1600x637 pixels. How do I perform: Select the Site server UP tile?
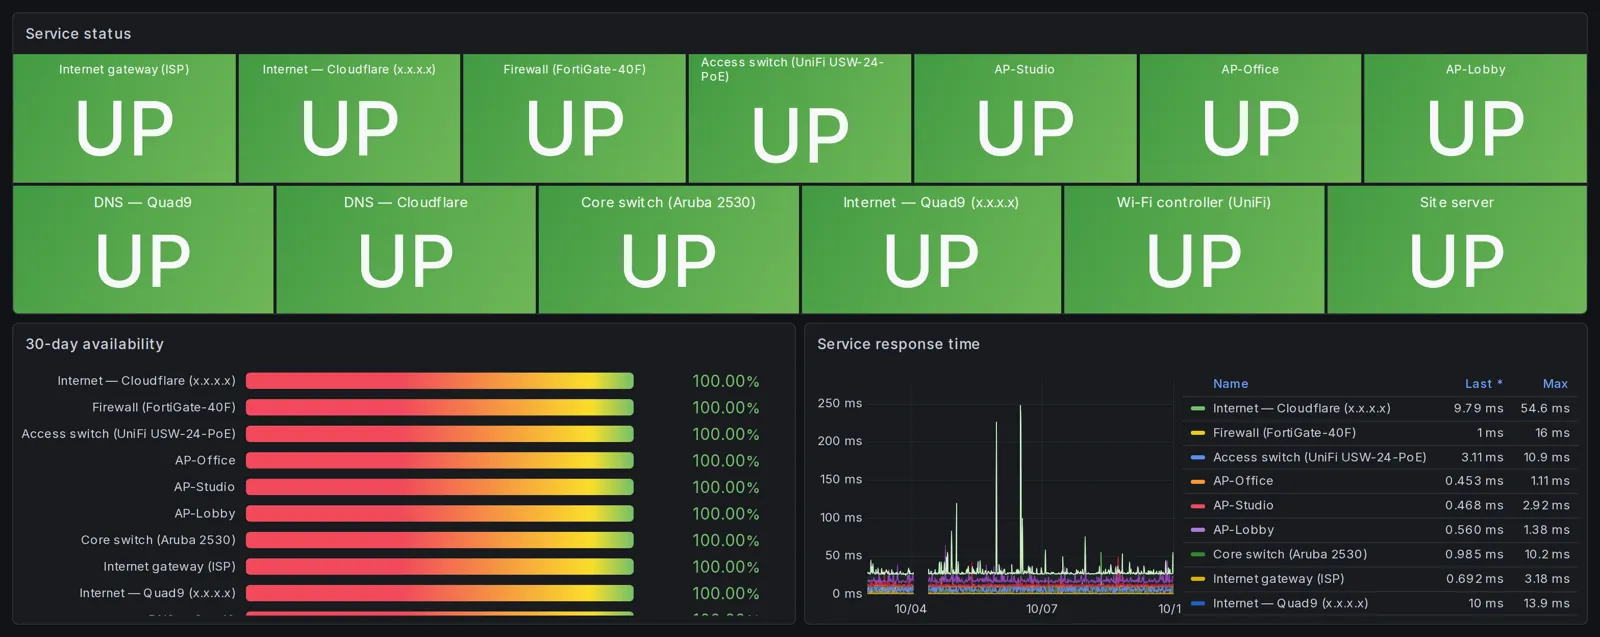(x=1457, y=249)
